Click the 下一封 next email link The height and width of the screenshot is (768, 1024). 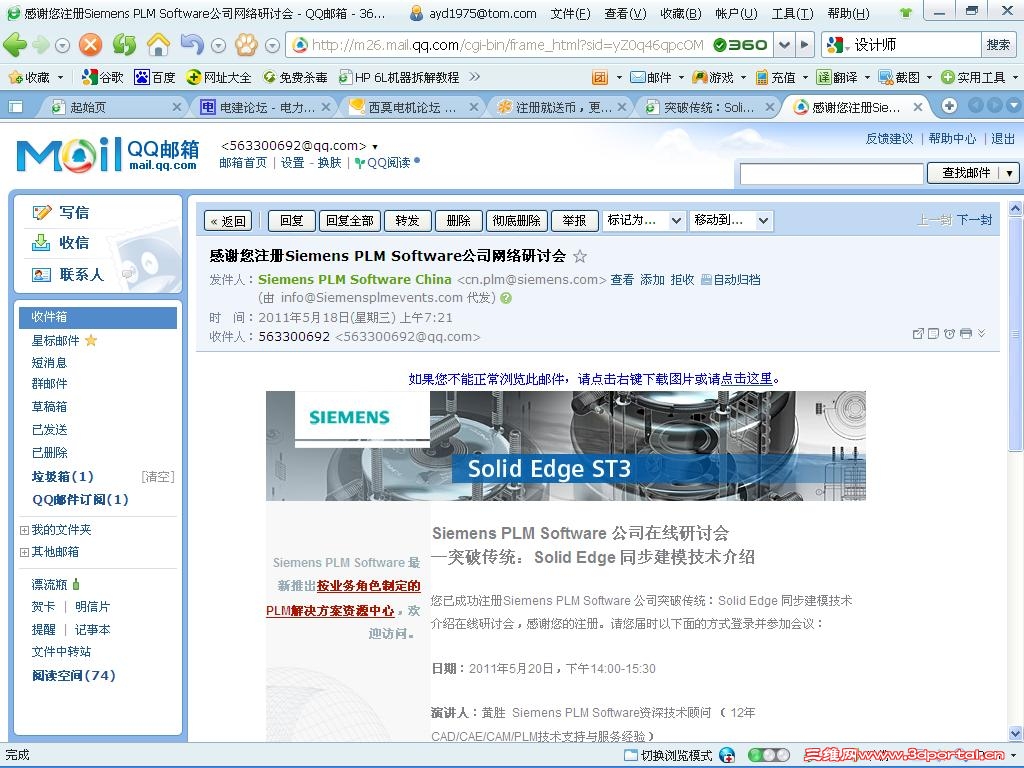[x=974, y=220]
